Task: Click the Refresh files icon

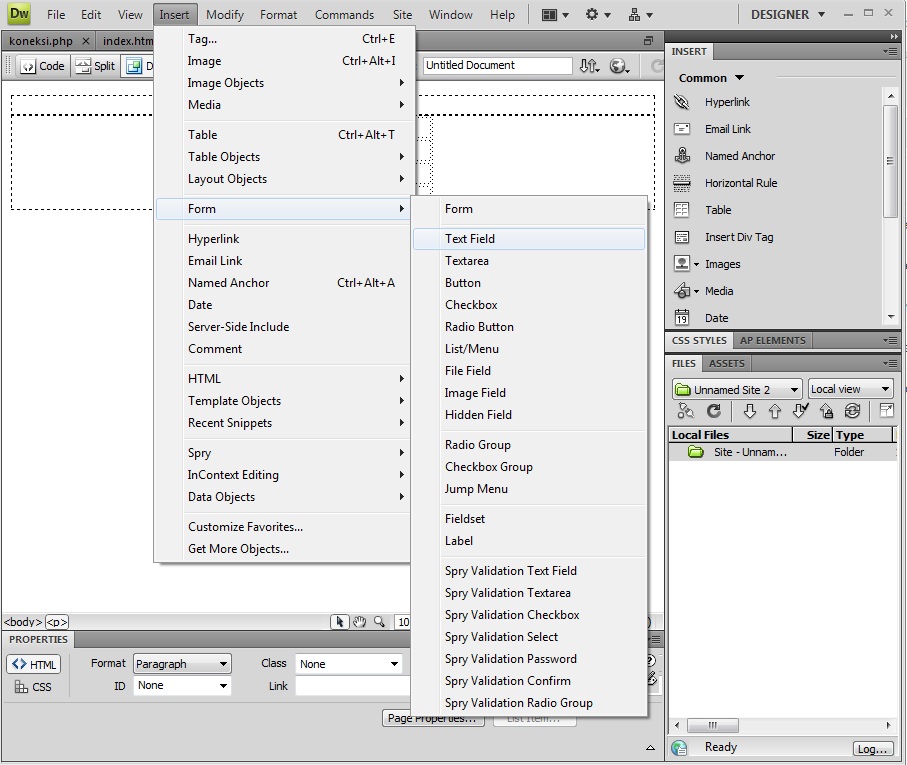Action: (x=714, y=411)
